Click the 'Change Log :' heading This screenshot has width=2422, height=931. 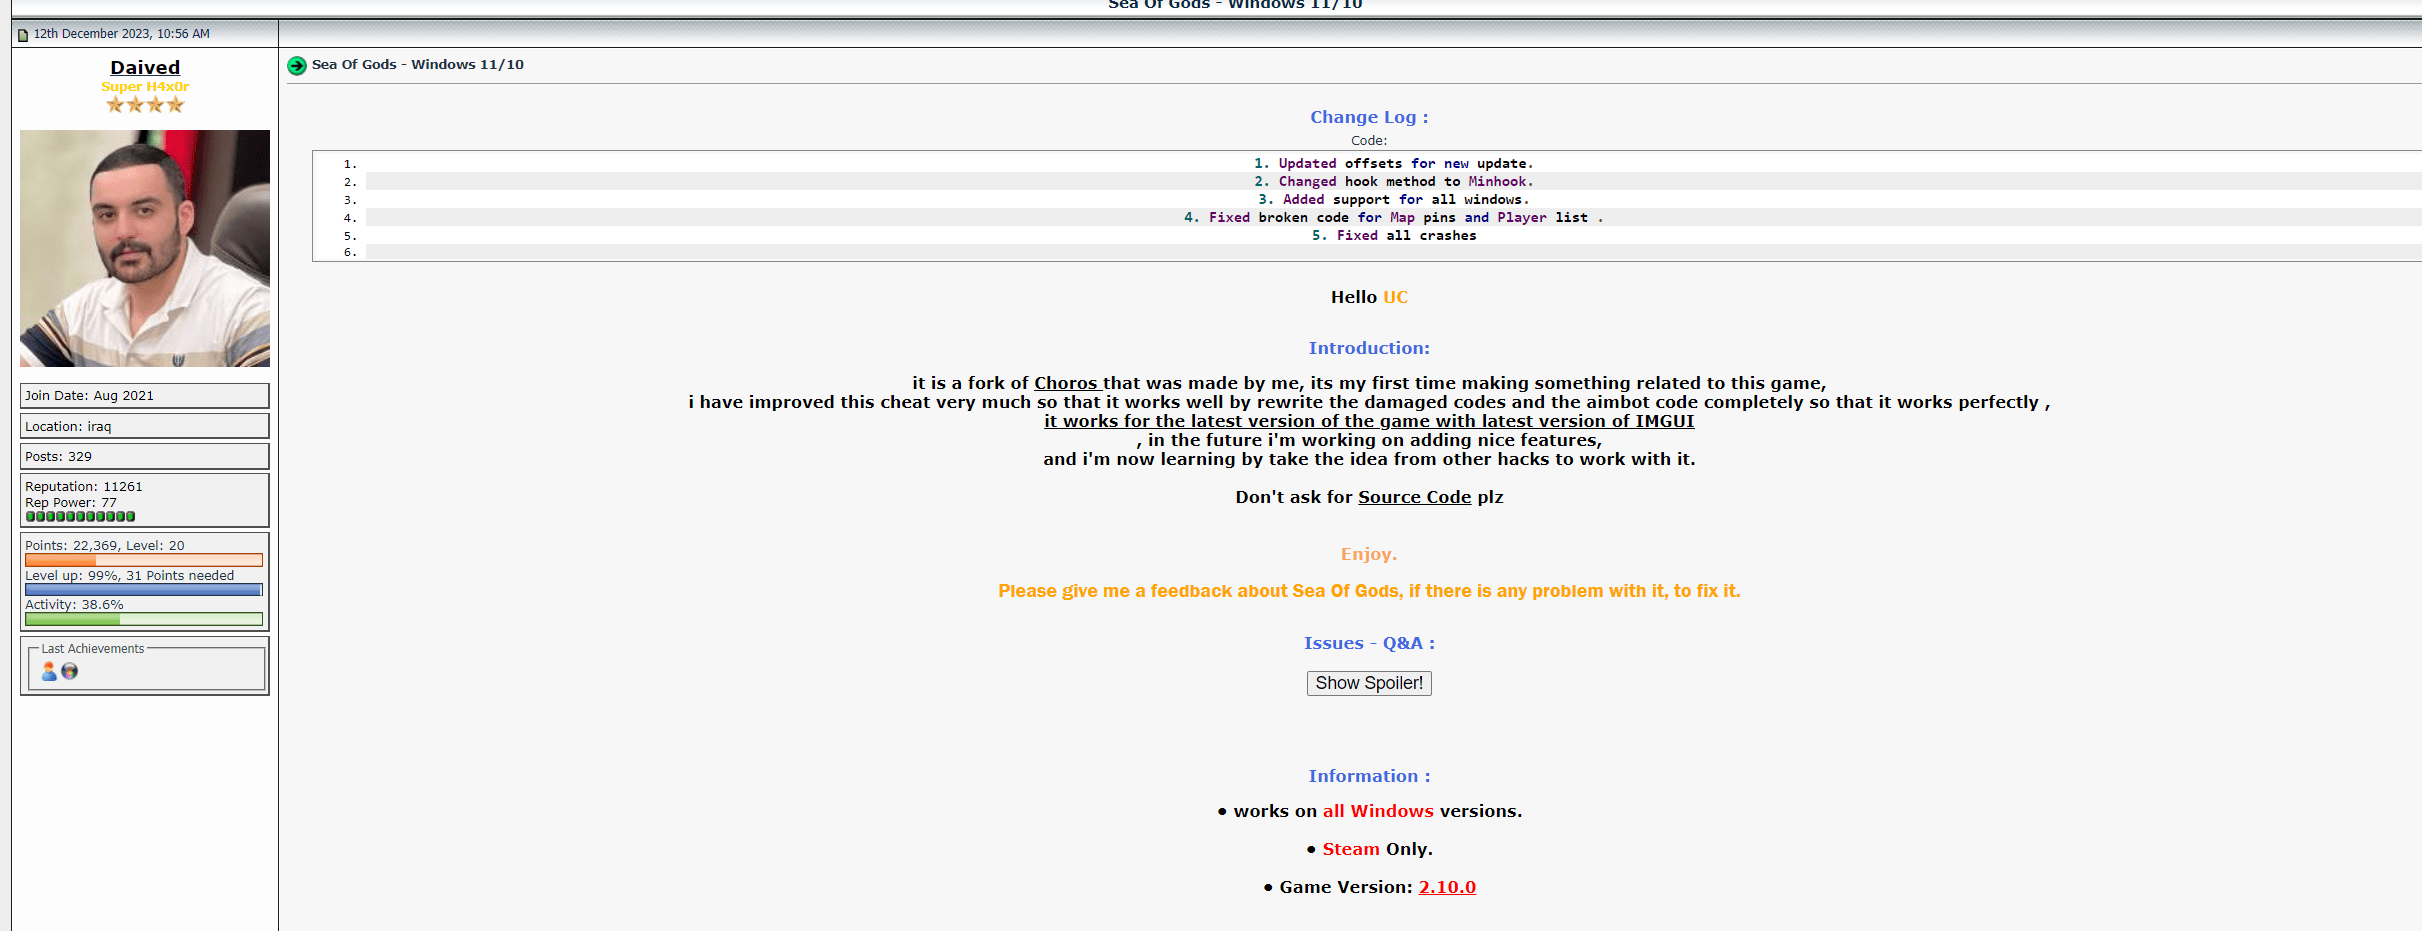pyautogui.click(x=1369, y=117)
